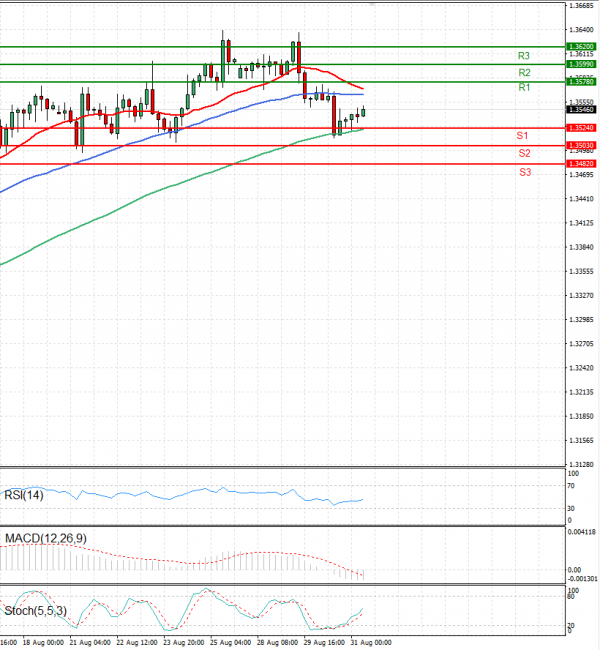Screen dimensions: 600x650
Task: Click the 1.34695 price axis value
Action: (582, 175)
